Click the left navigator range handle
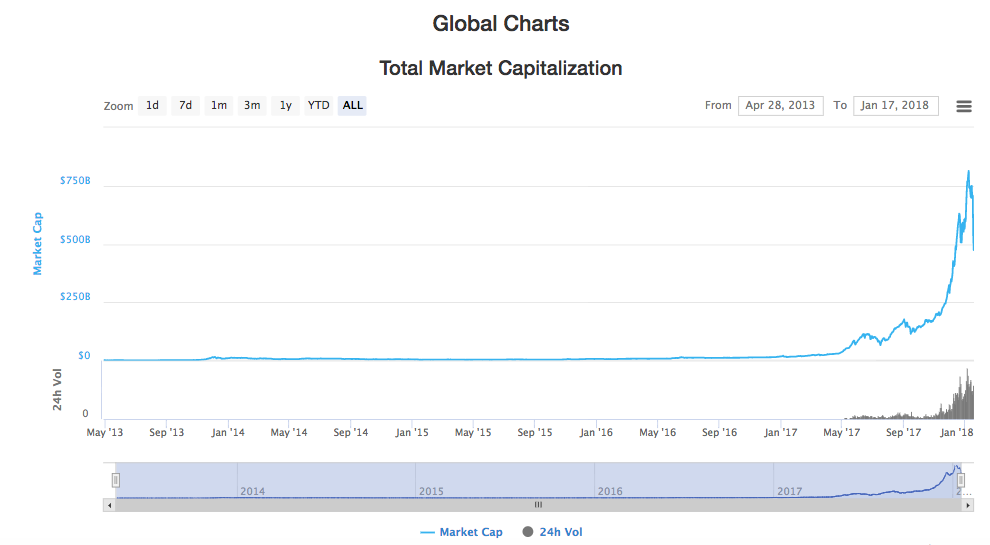 116,480
